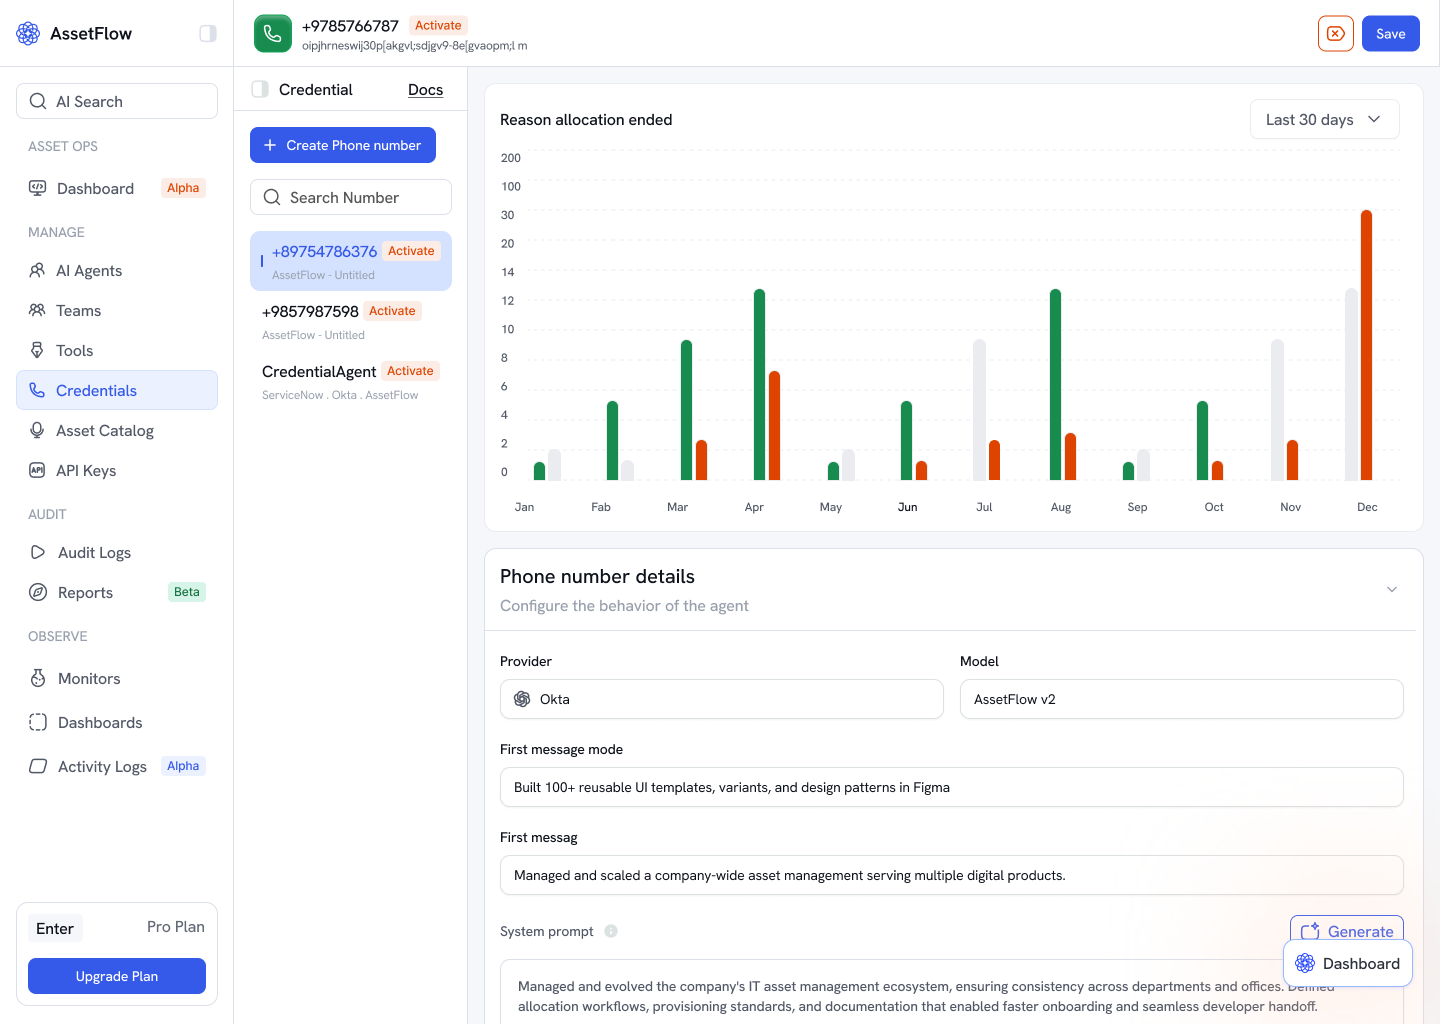Click the AI Agents icon
Image resolution: width=1440 pixels, height=1024 pixels.
[x=37, y=270]
